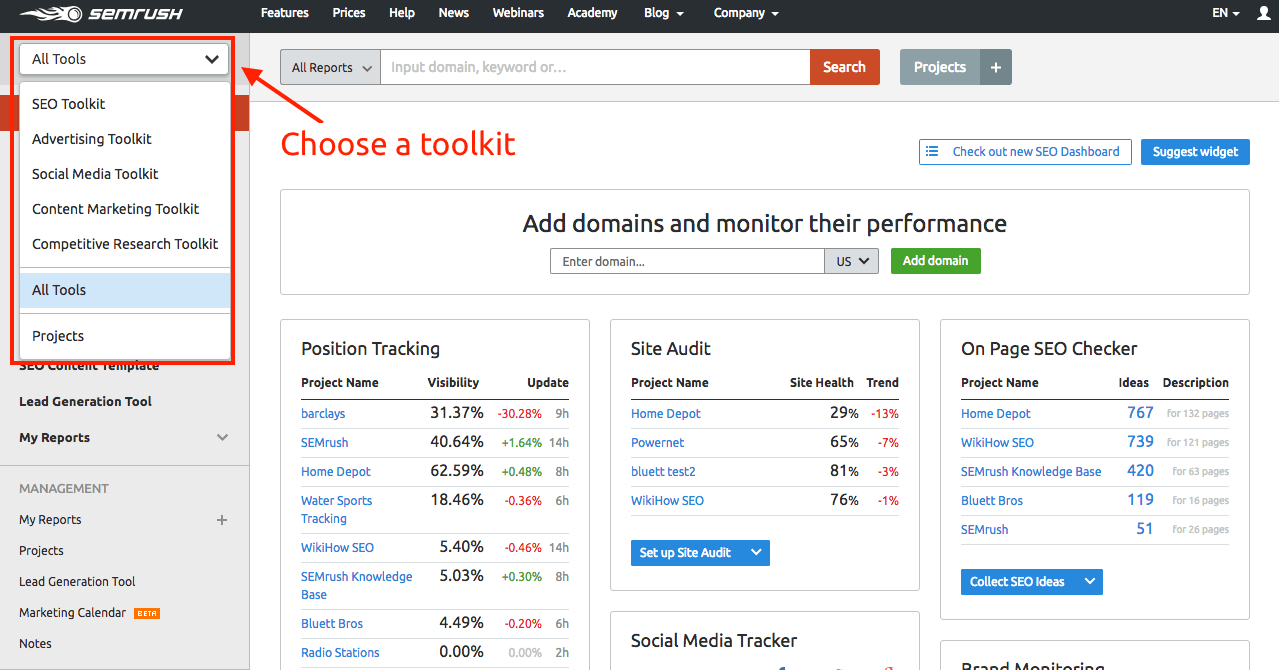Click 51 ideas for SEMrush

tap(1145, 529)
